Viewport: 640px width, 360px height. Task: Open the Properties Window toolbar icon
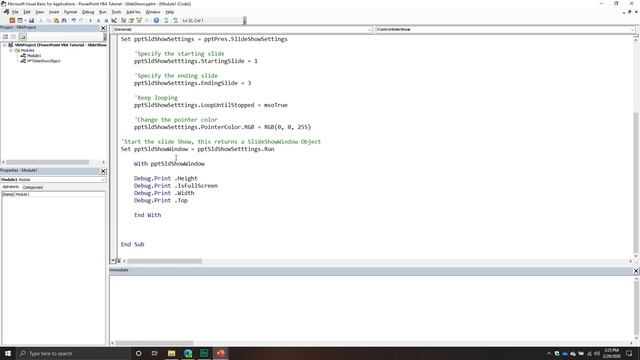(131, 20)
